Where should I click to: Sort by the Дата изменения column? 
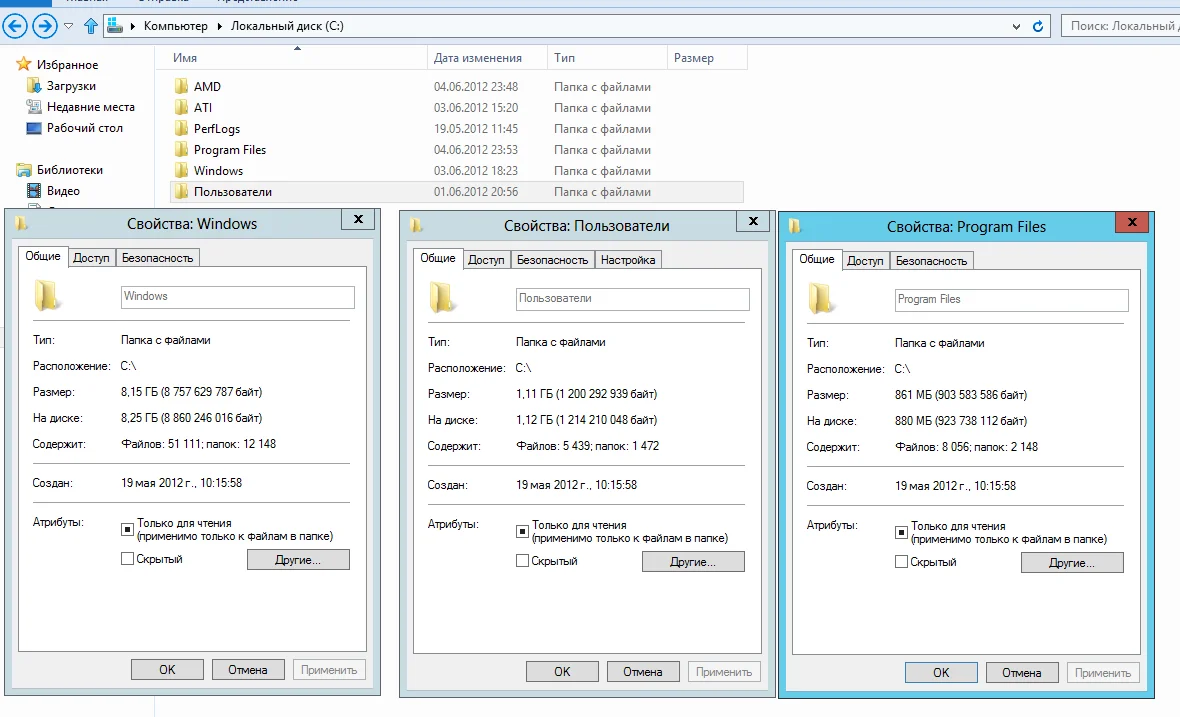tap(477, 58)
